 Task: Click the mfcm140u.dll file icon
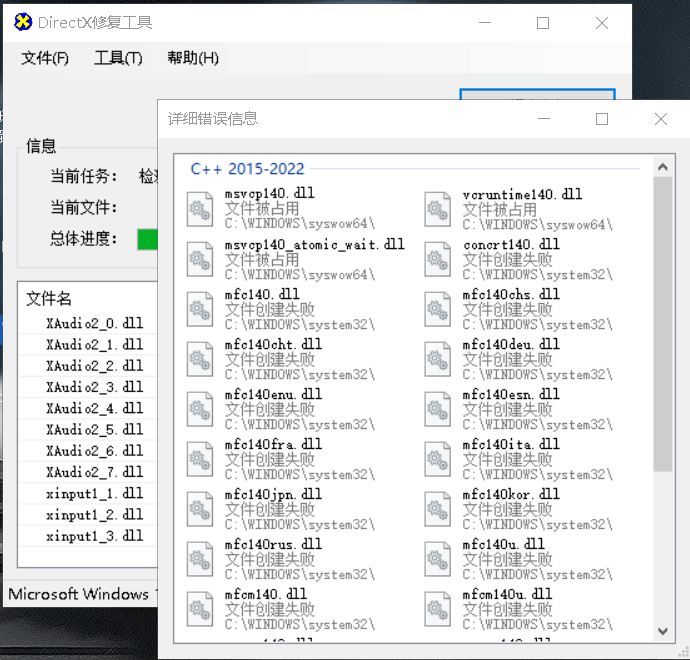437,609
